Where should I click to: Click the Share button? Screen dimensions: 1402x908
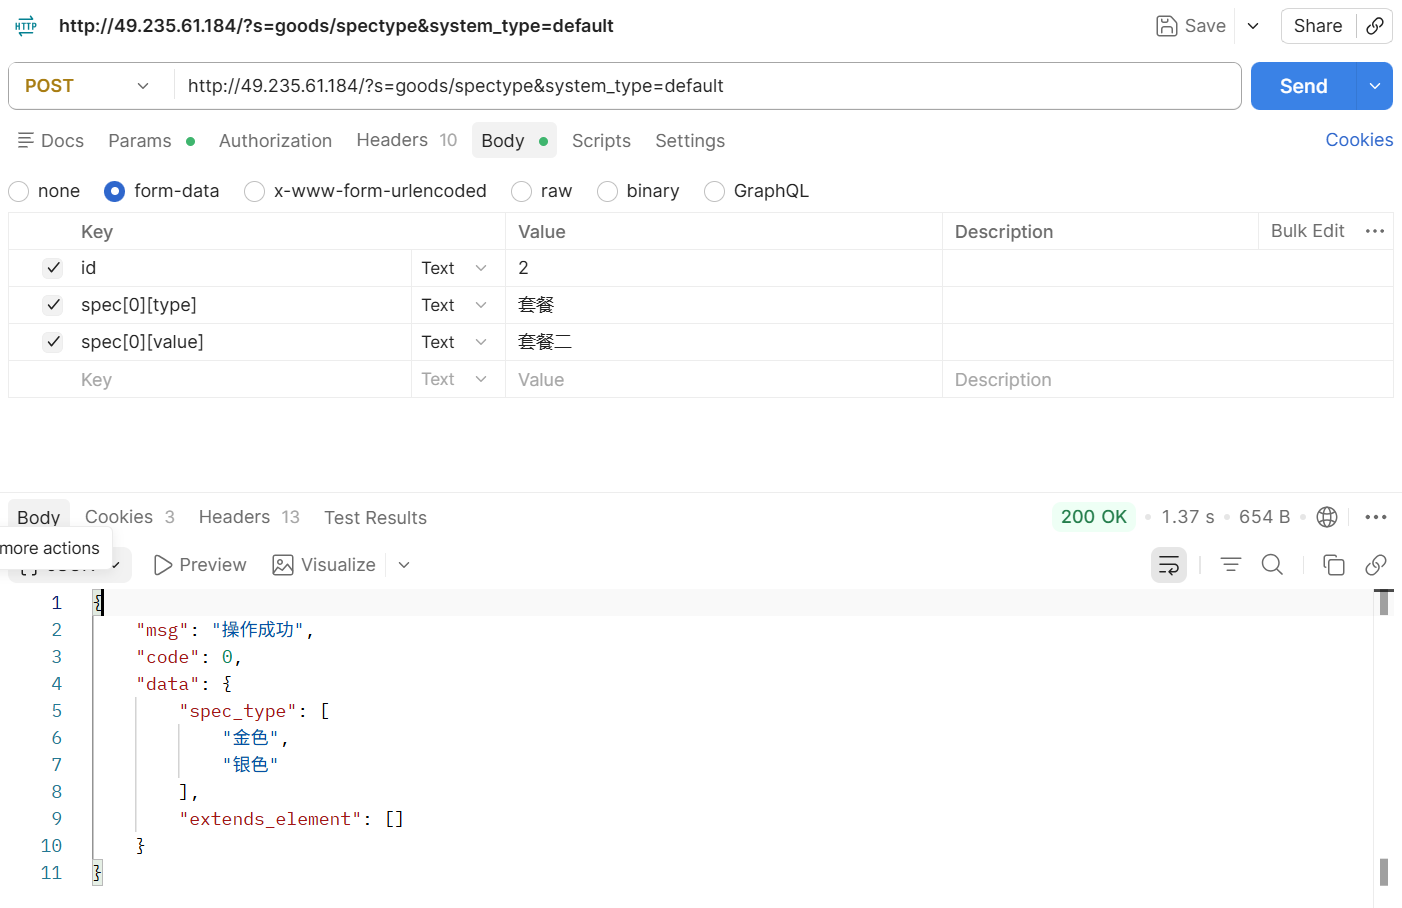tap(1318, 26)
